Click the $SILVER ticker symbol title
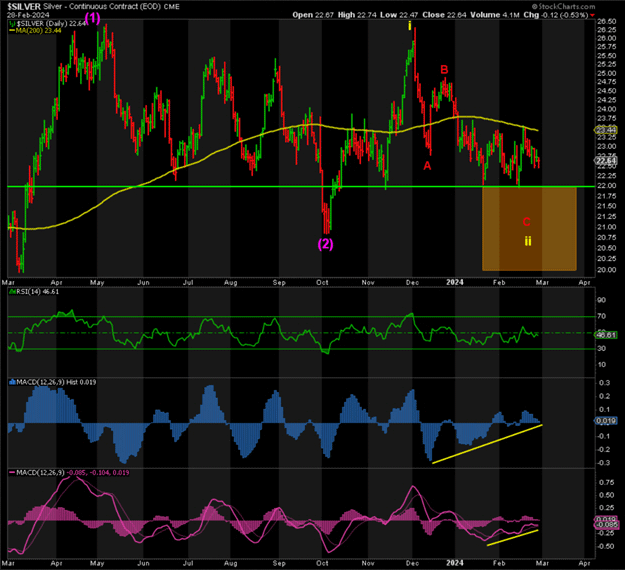 tap(23, 6)
